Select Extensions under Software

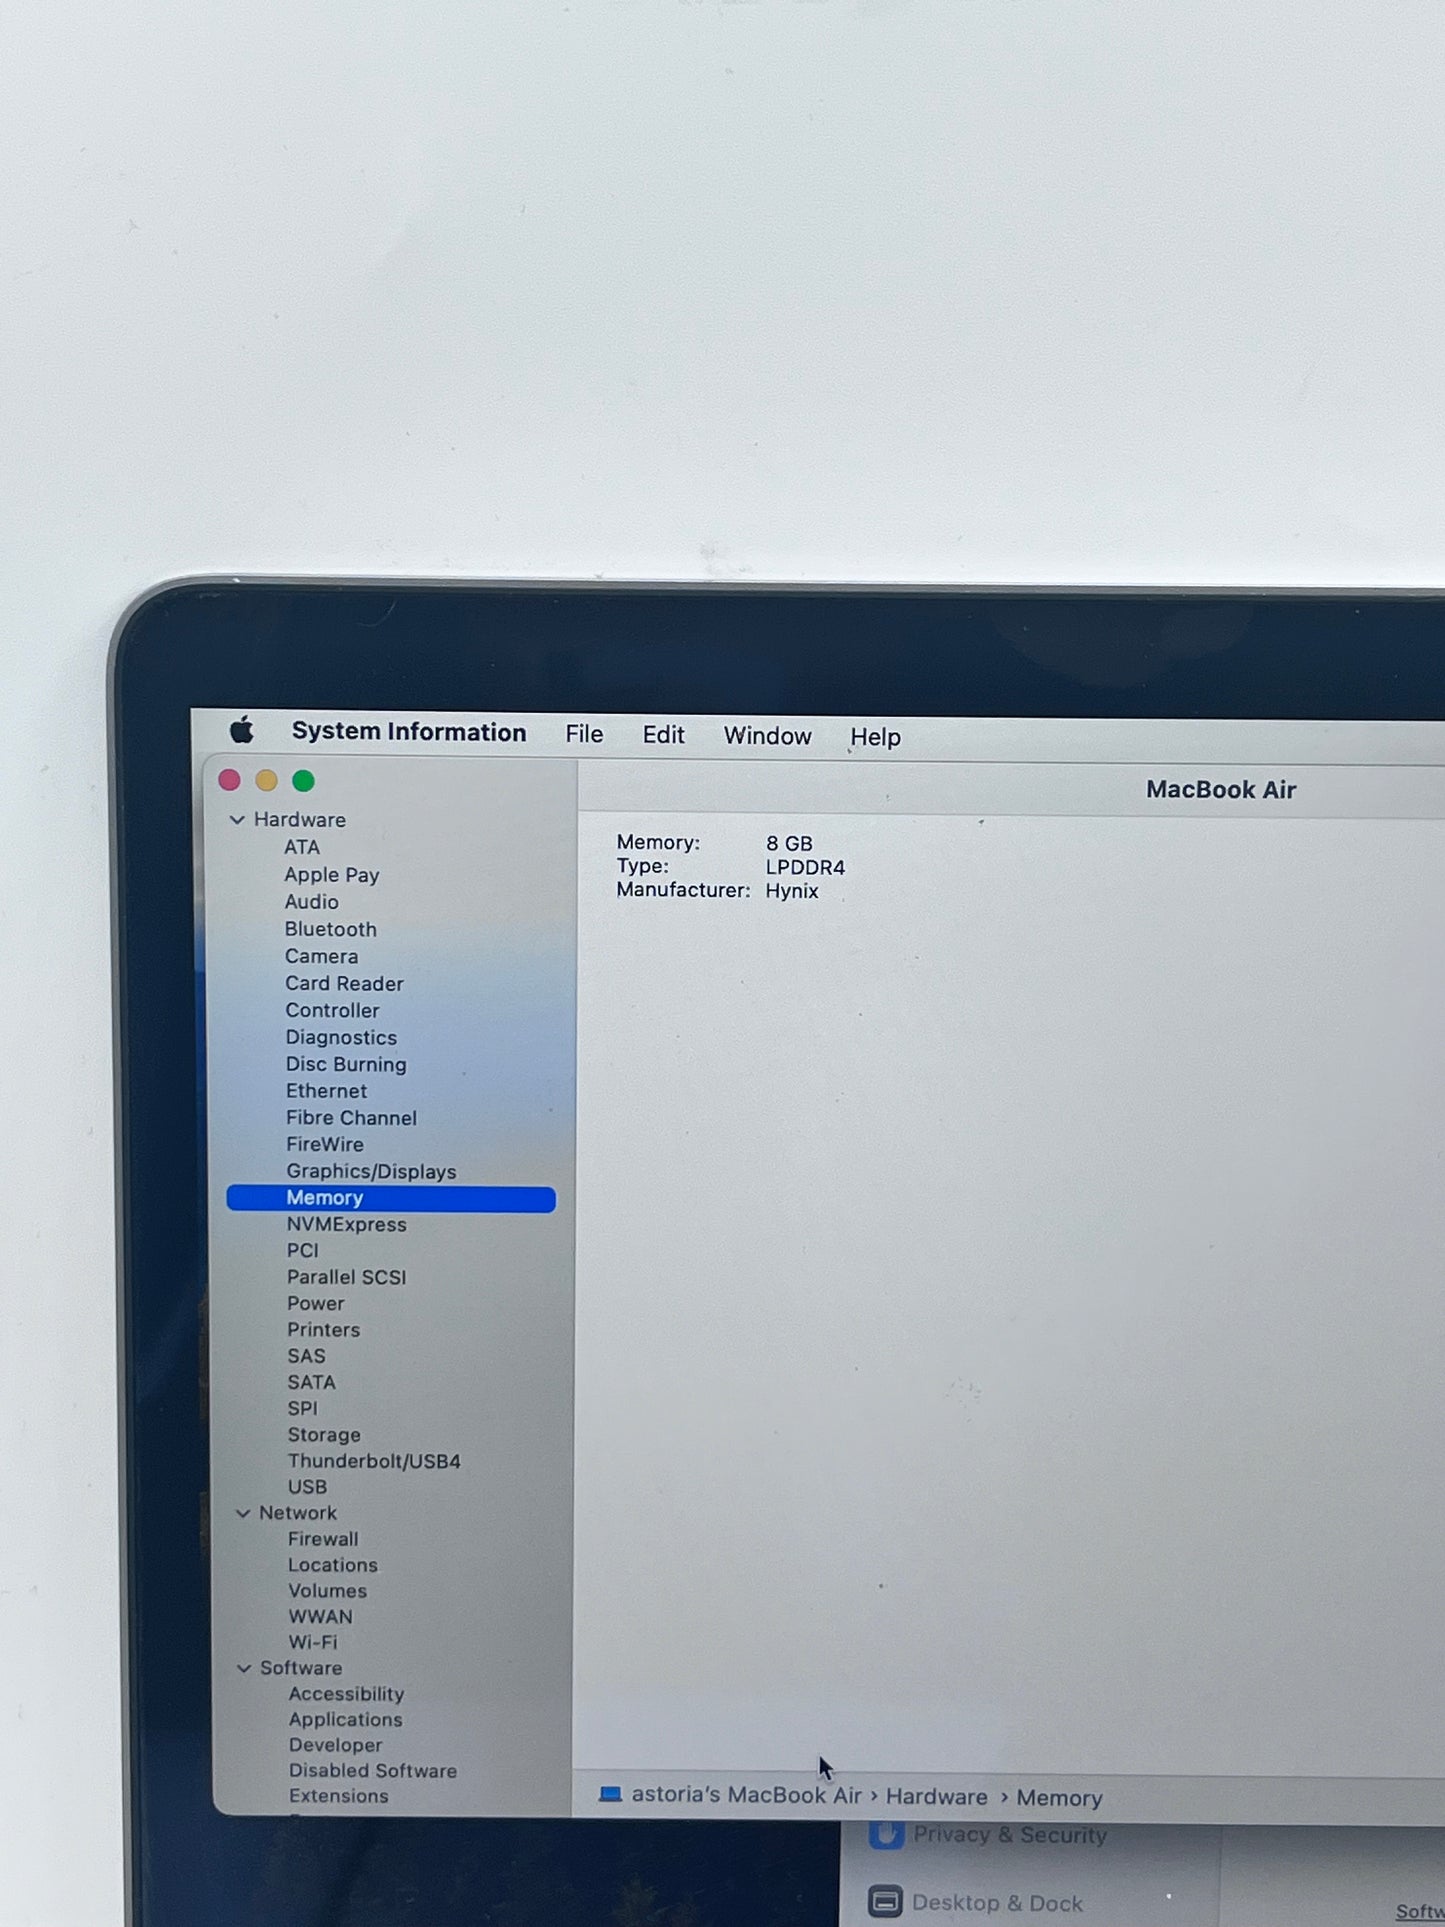339,1796
